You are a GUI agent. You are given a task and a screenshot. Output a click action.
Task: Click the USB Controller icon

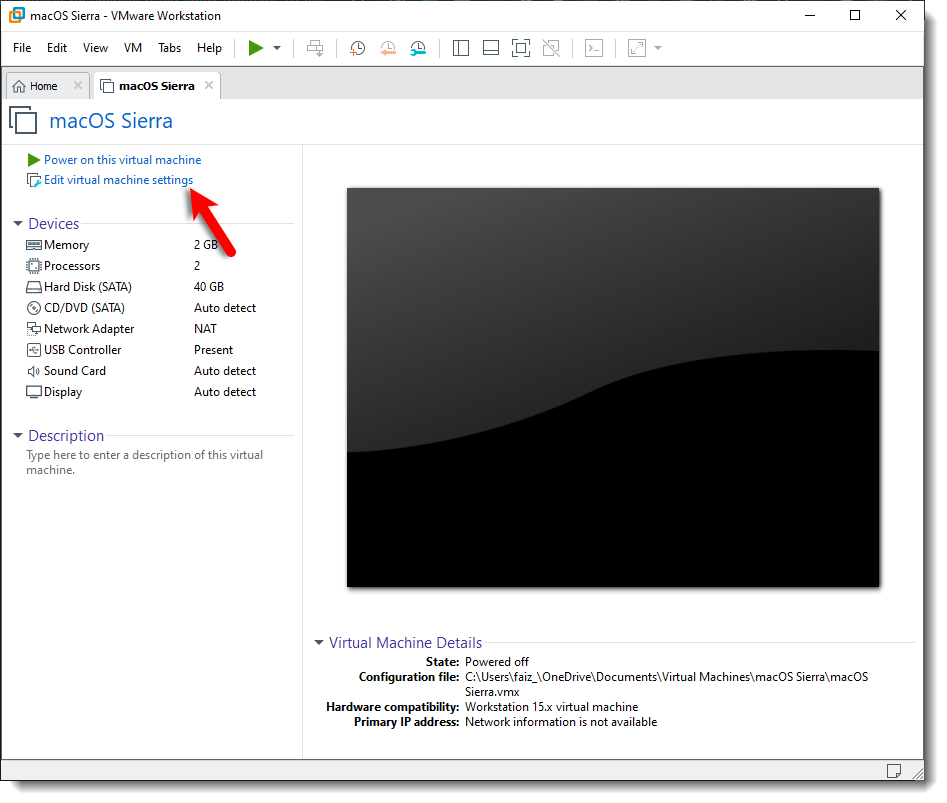pos(34,350)
